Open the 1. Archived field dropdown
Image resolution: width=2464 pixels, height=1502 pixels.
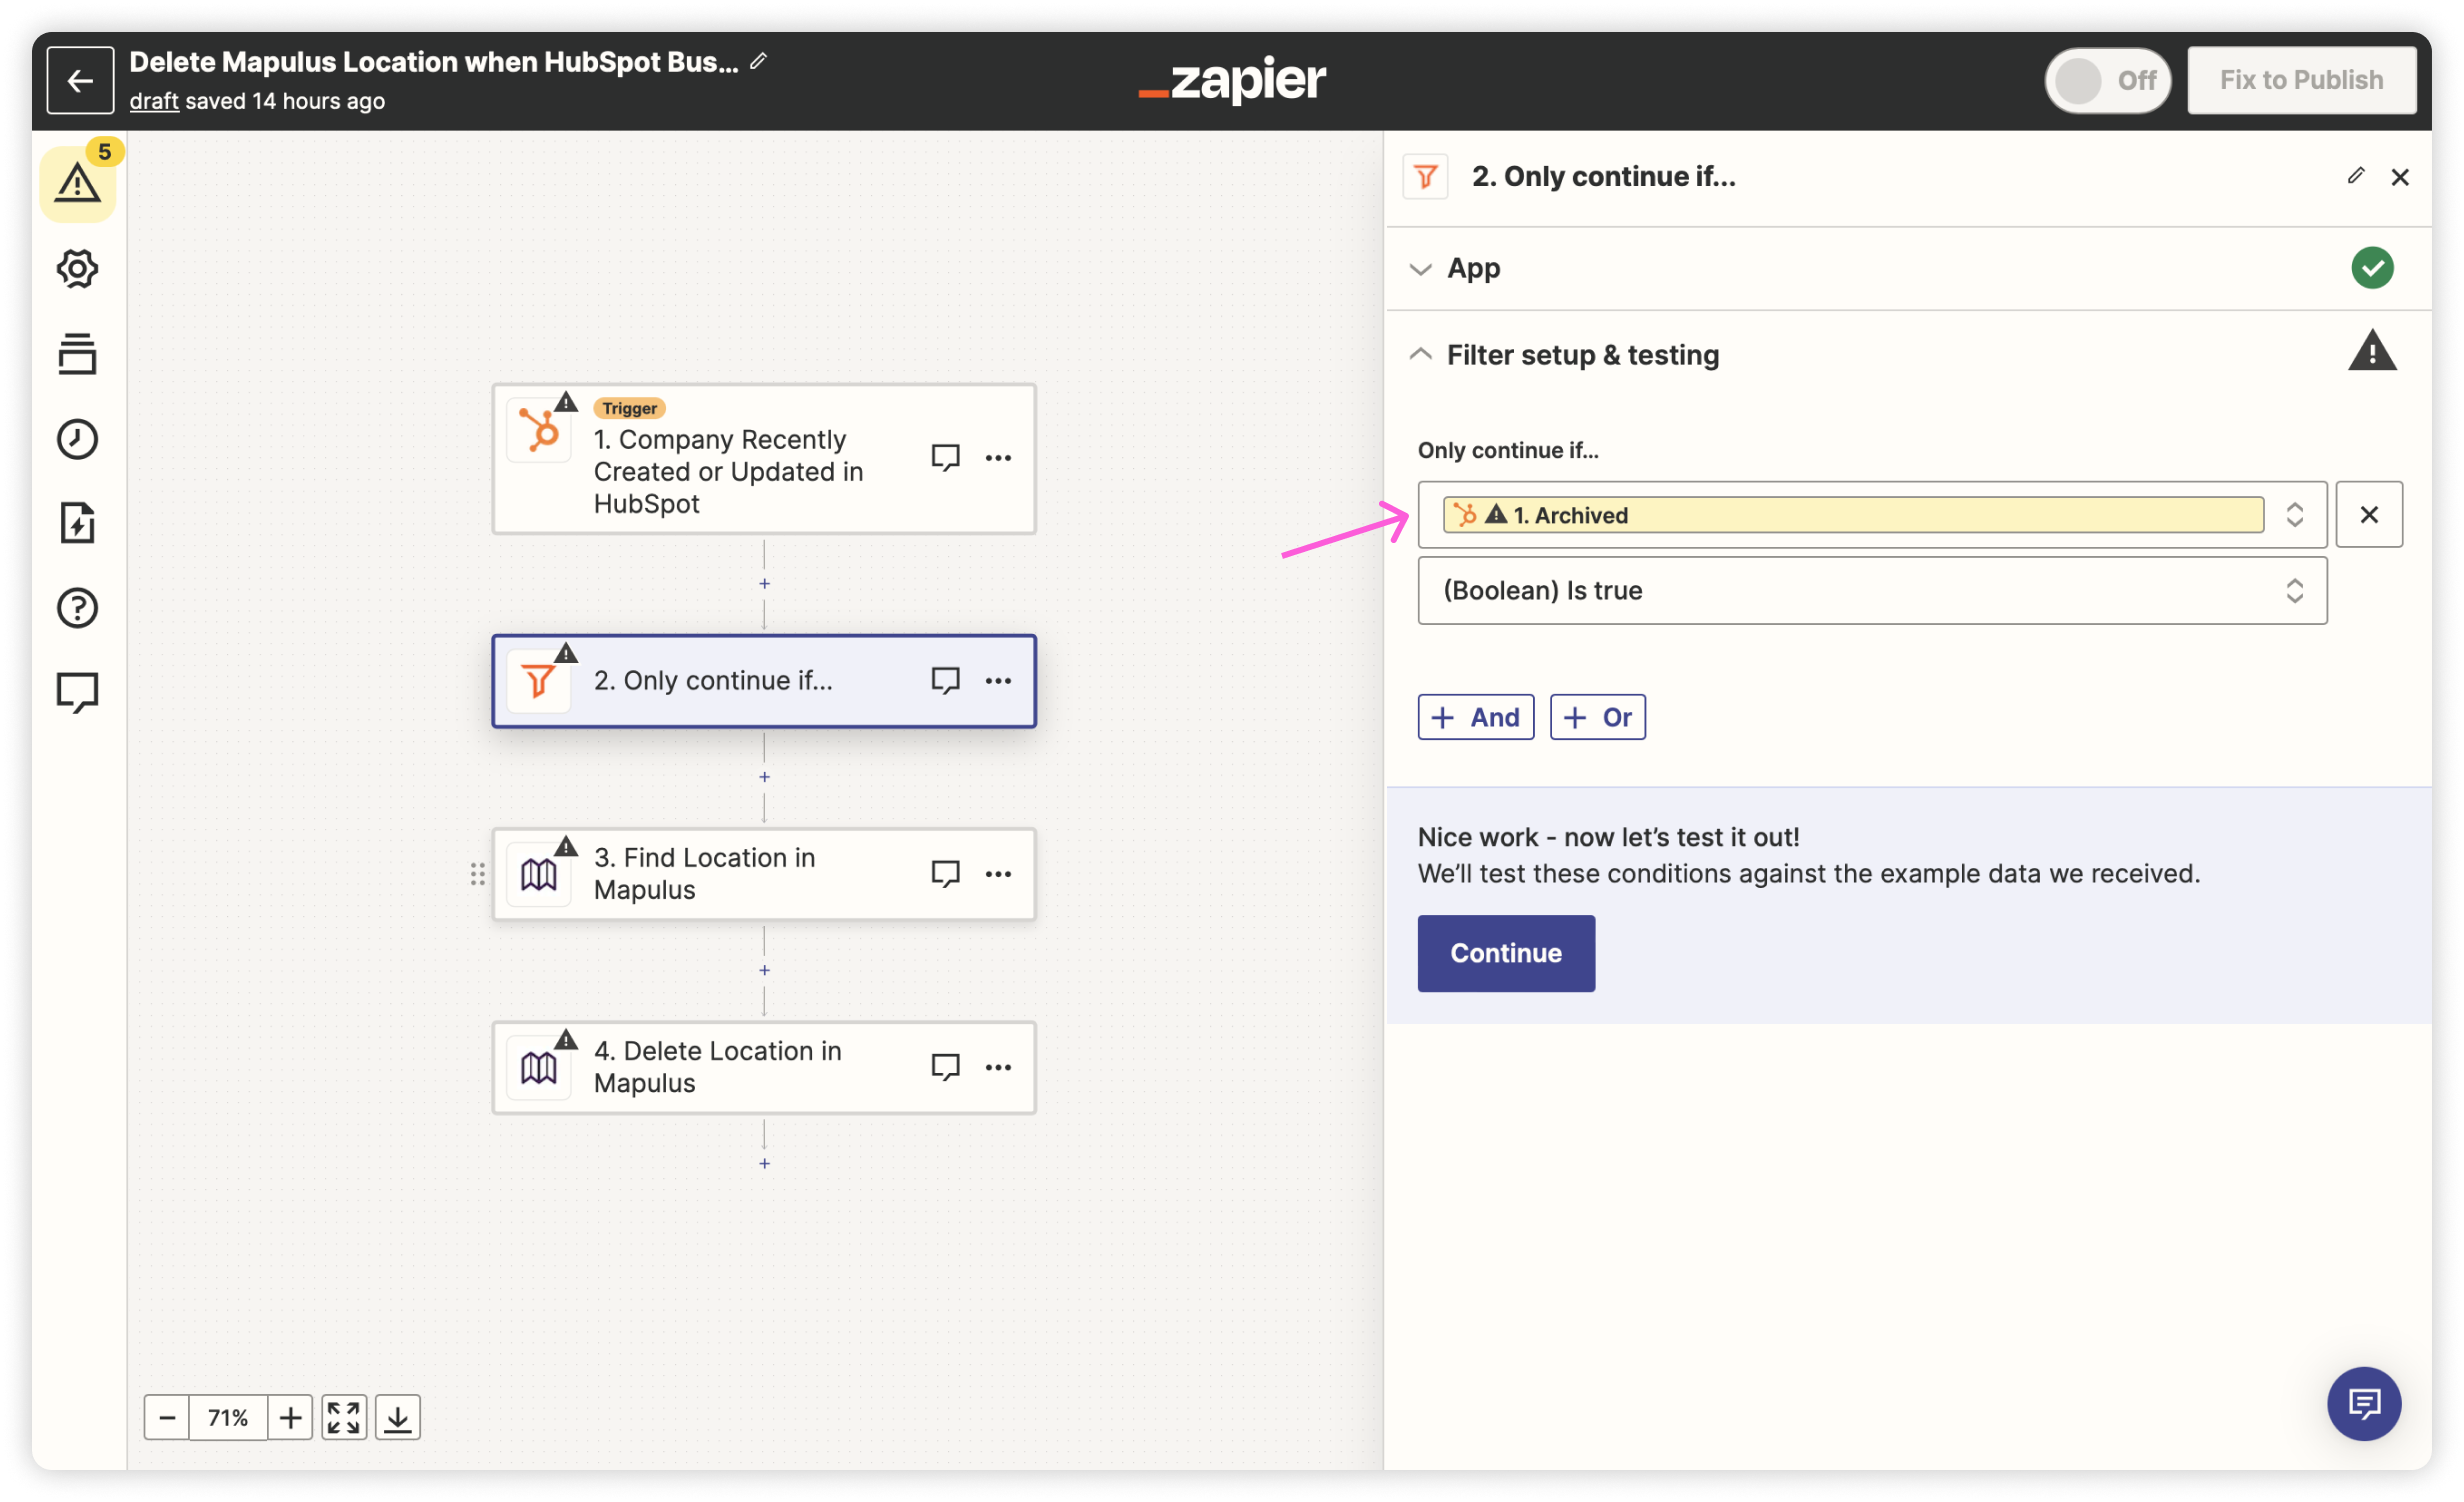(x=1871, y=515)
